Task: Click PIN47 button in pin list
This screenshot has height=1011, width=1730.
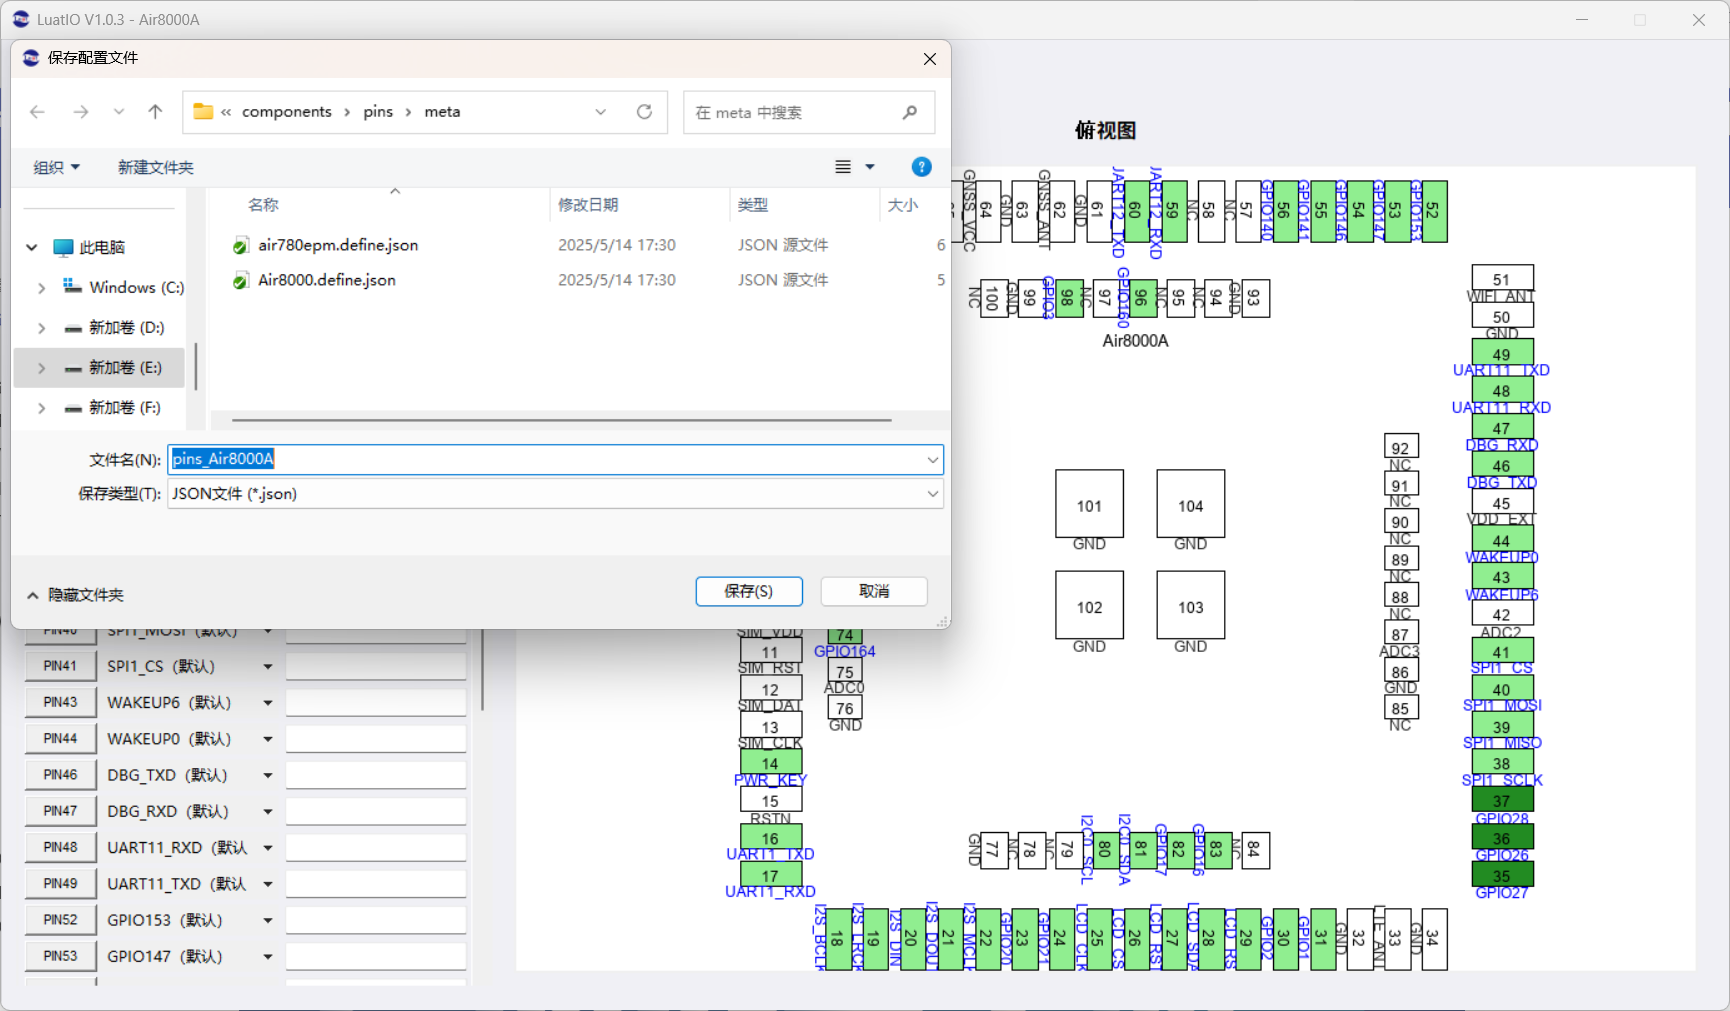Action: click(x=60, y=811)
